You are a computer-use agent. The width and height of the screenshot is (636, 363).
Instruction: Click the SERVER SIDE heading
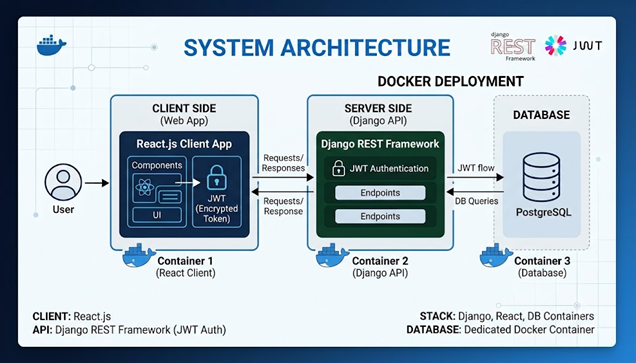click(378, 108)
